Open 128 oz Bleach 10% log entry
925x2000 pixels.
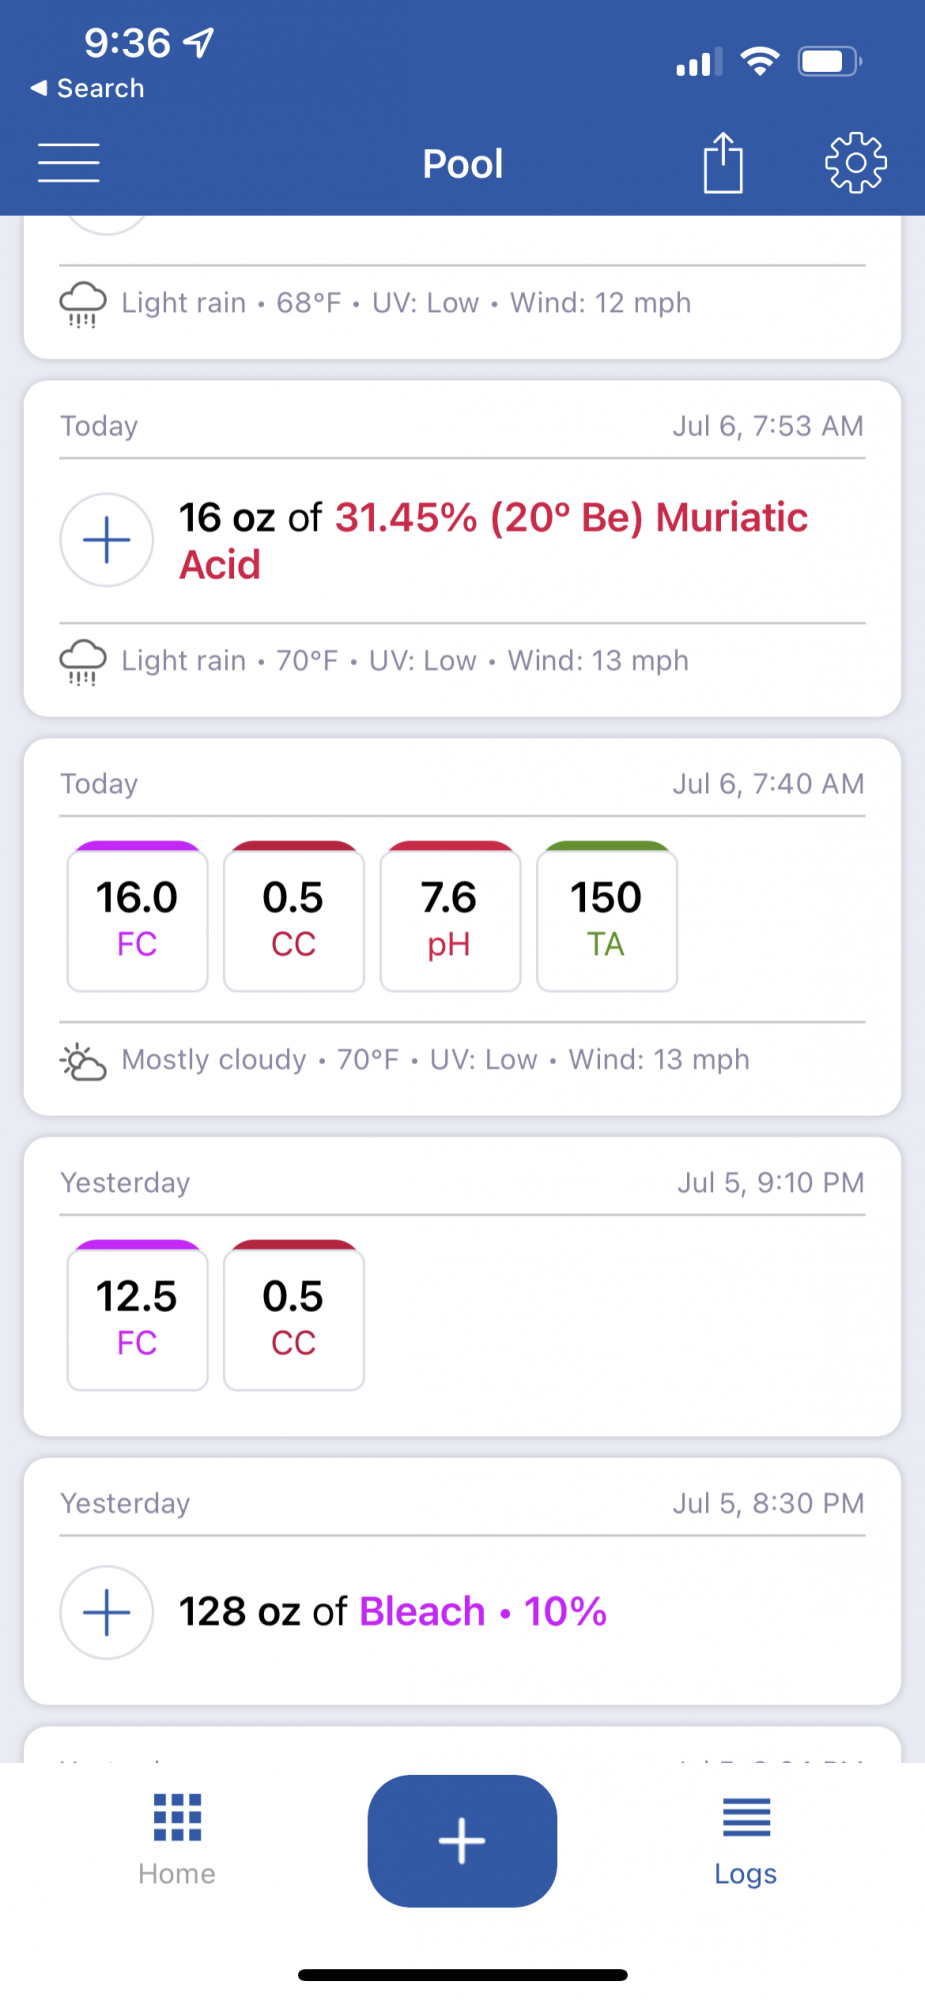(x=463, y=1581)
